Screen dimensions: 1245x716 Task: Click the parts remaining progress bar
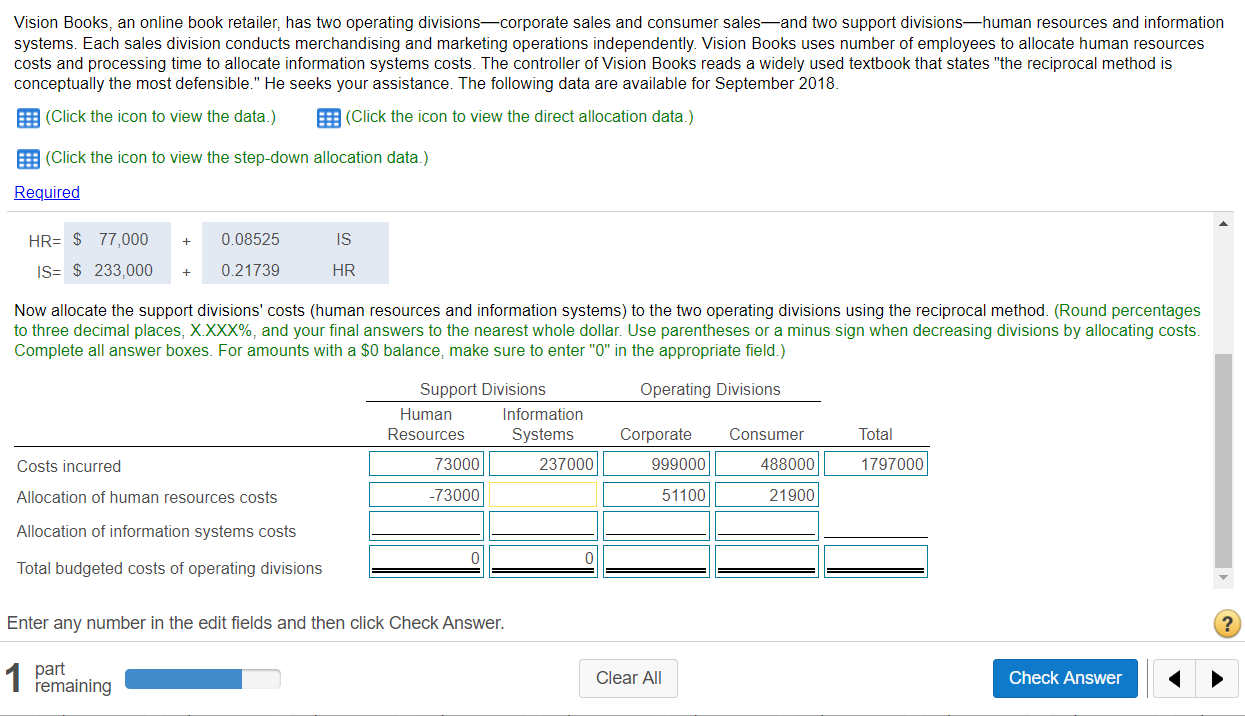[202, 679]
